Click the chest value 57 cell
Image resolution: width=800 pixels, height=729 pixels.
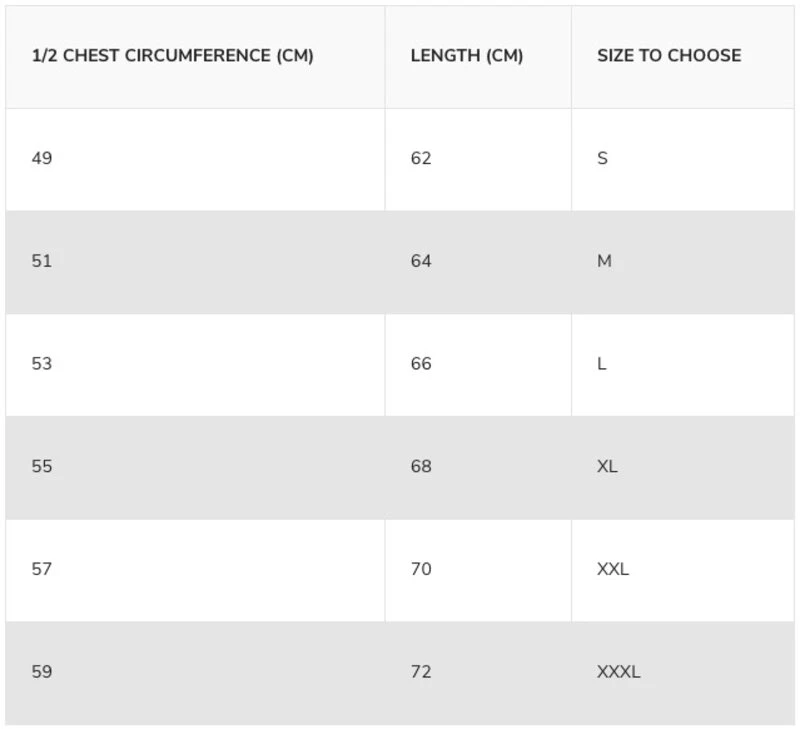42,569
